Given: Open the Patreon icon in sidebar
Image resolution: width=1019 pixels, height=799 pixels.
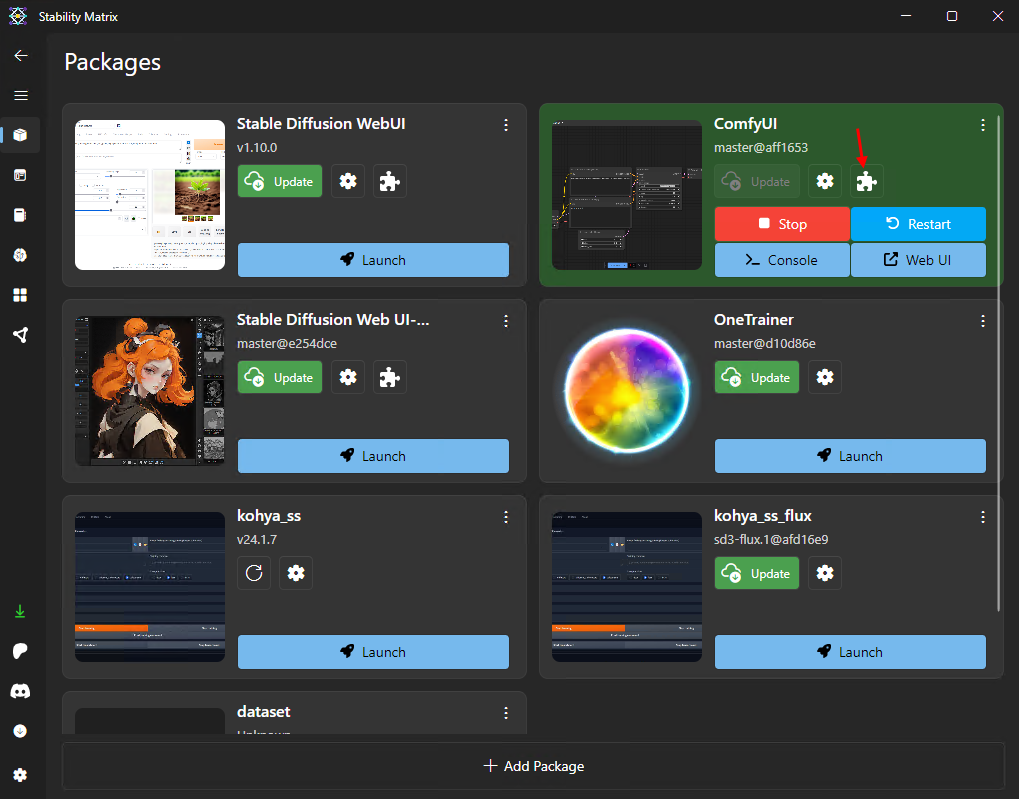Looking at the screenshot, I should pyautogui.click(x=20, y=651).
